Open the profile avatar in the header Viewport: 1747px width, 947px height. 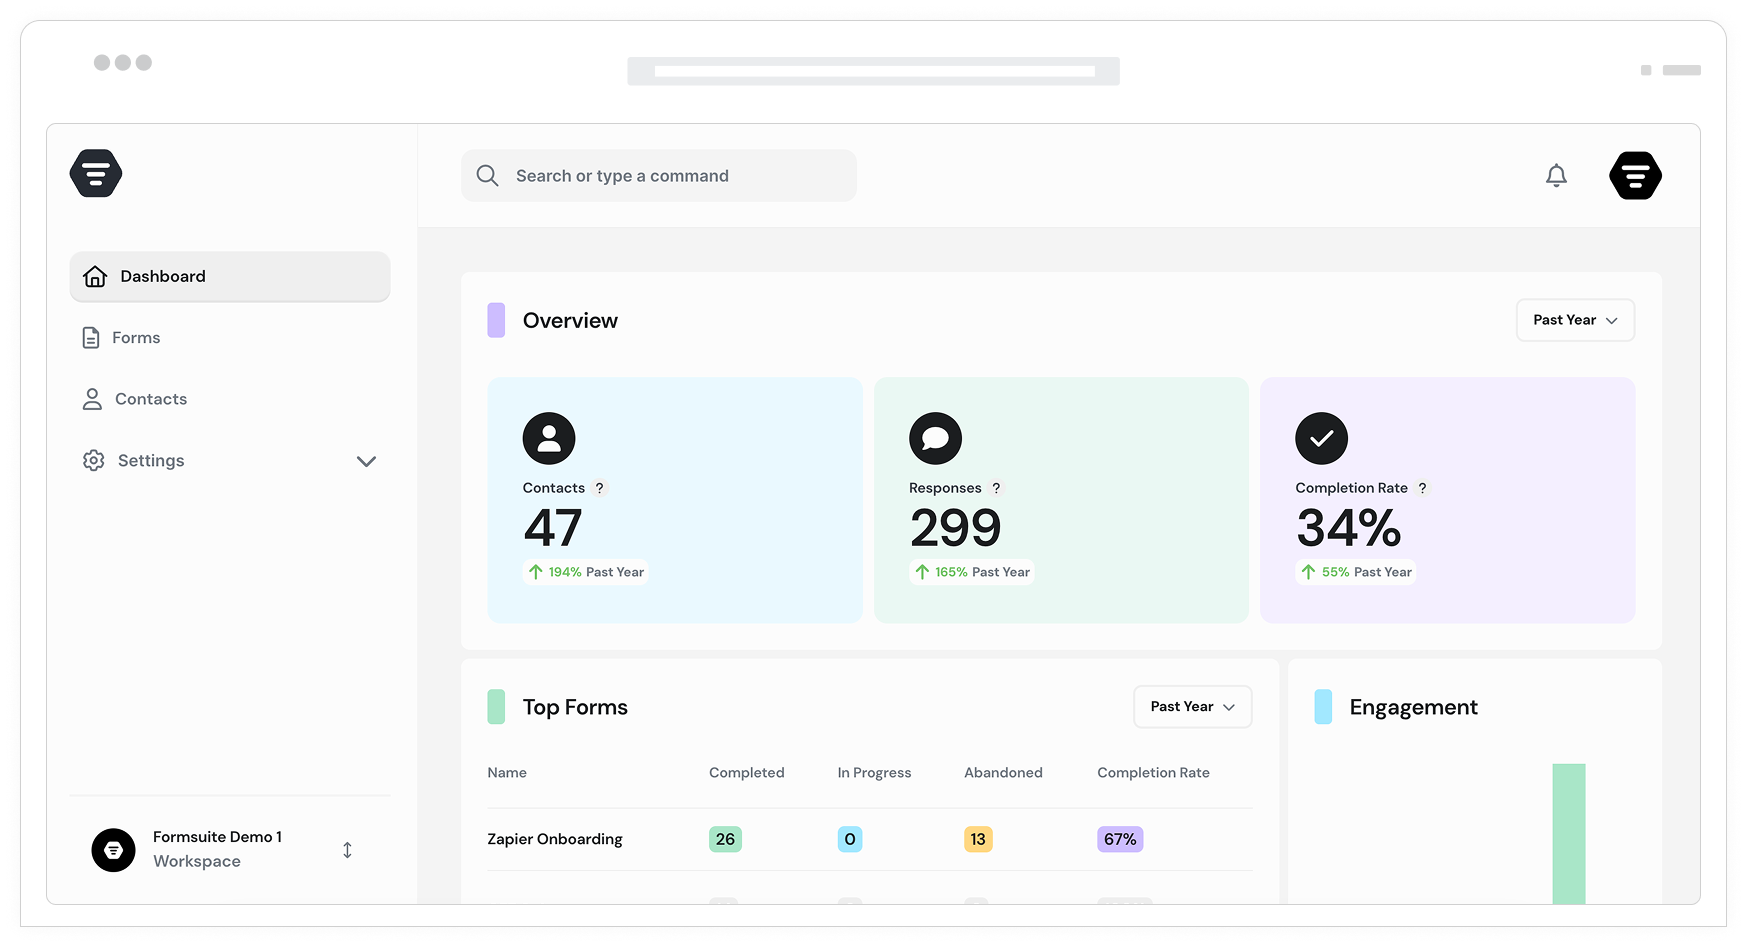coord(1635,176)
